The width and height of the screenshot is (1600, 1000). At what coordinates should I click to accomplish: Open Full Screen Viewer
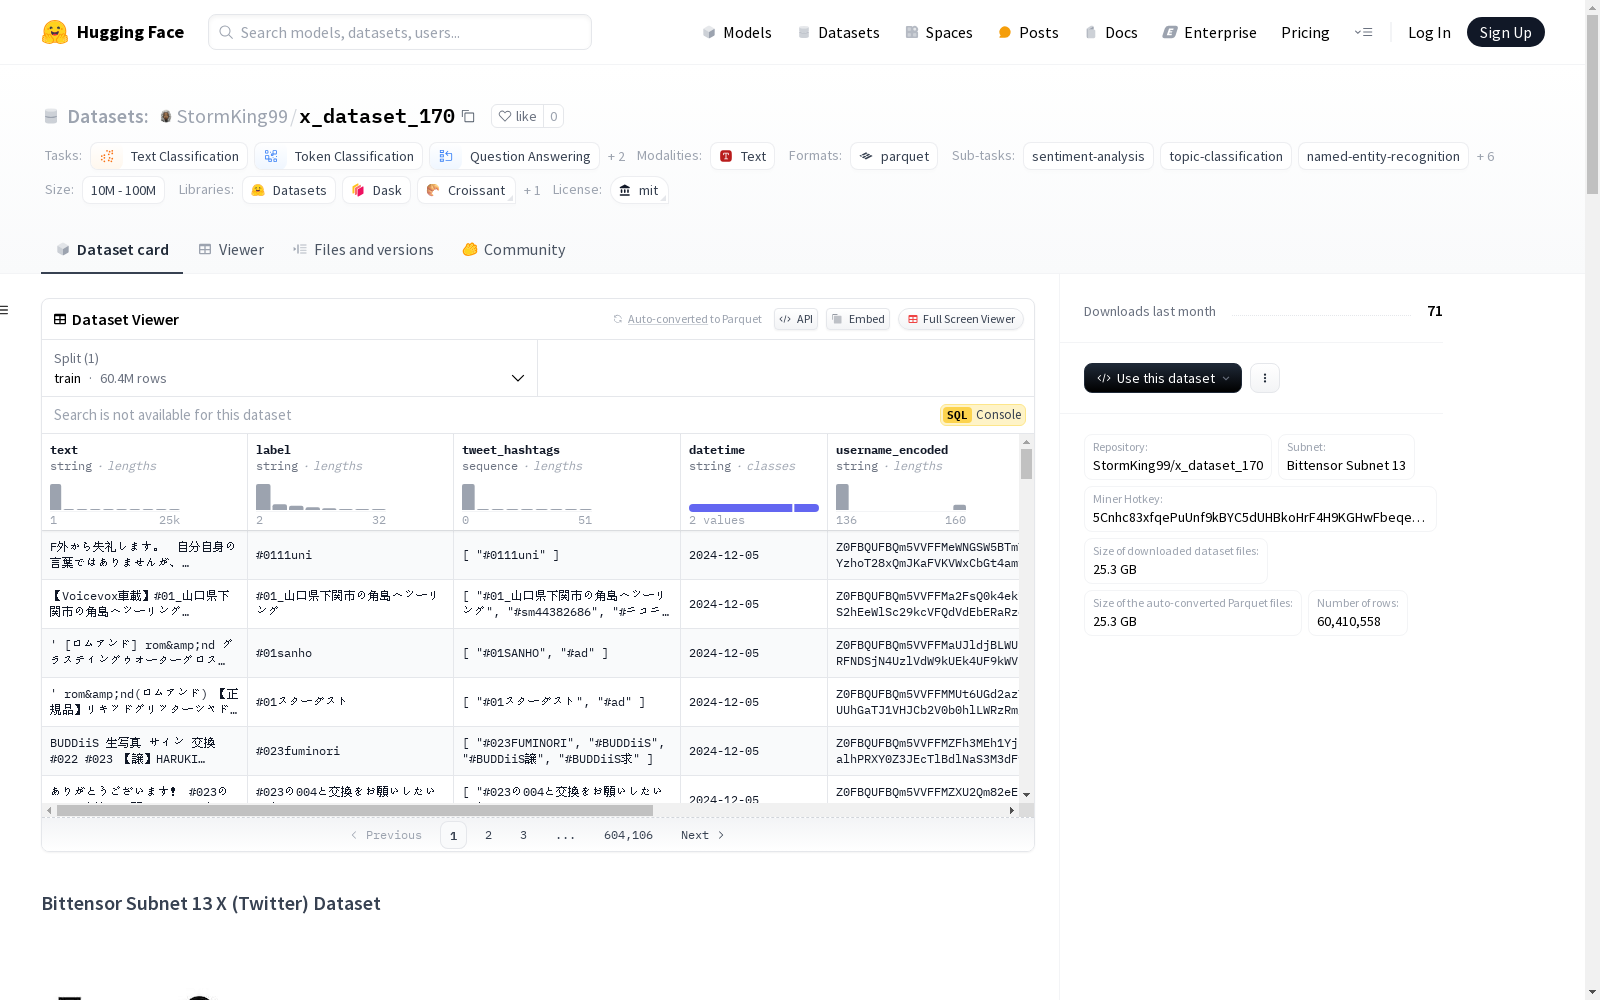pyautogui.click(x=960, y=319)
